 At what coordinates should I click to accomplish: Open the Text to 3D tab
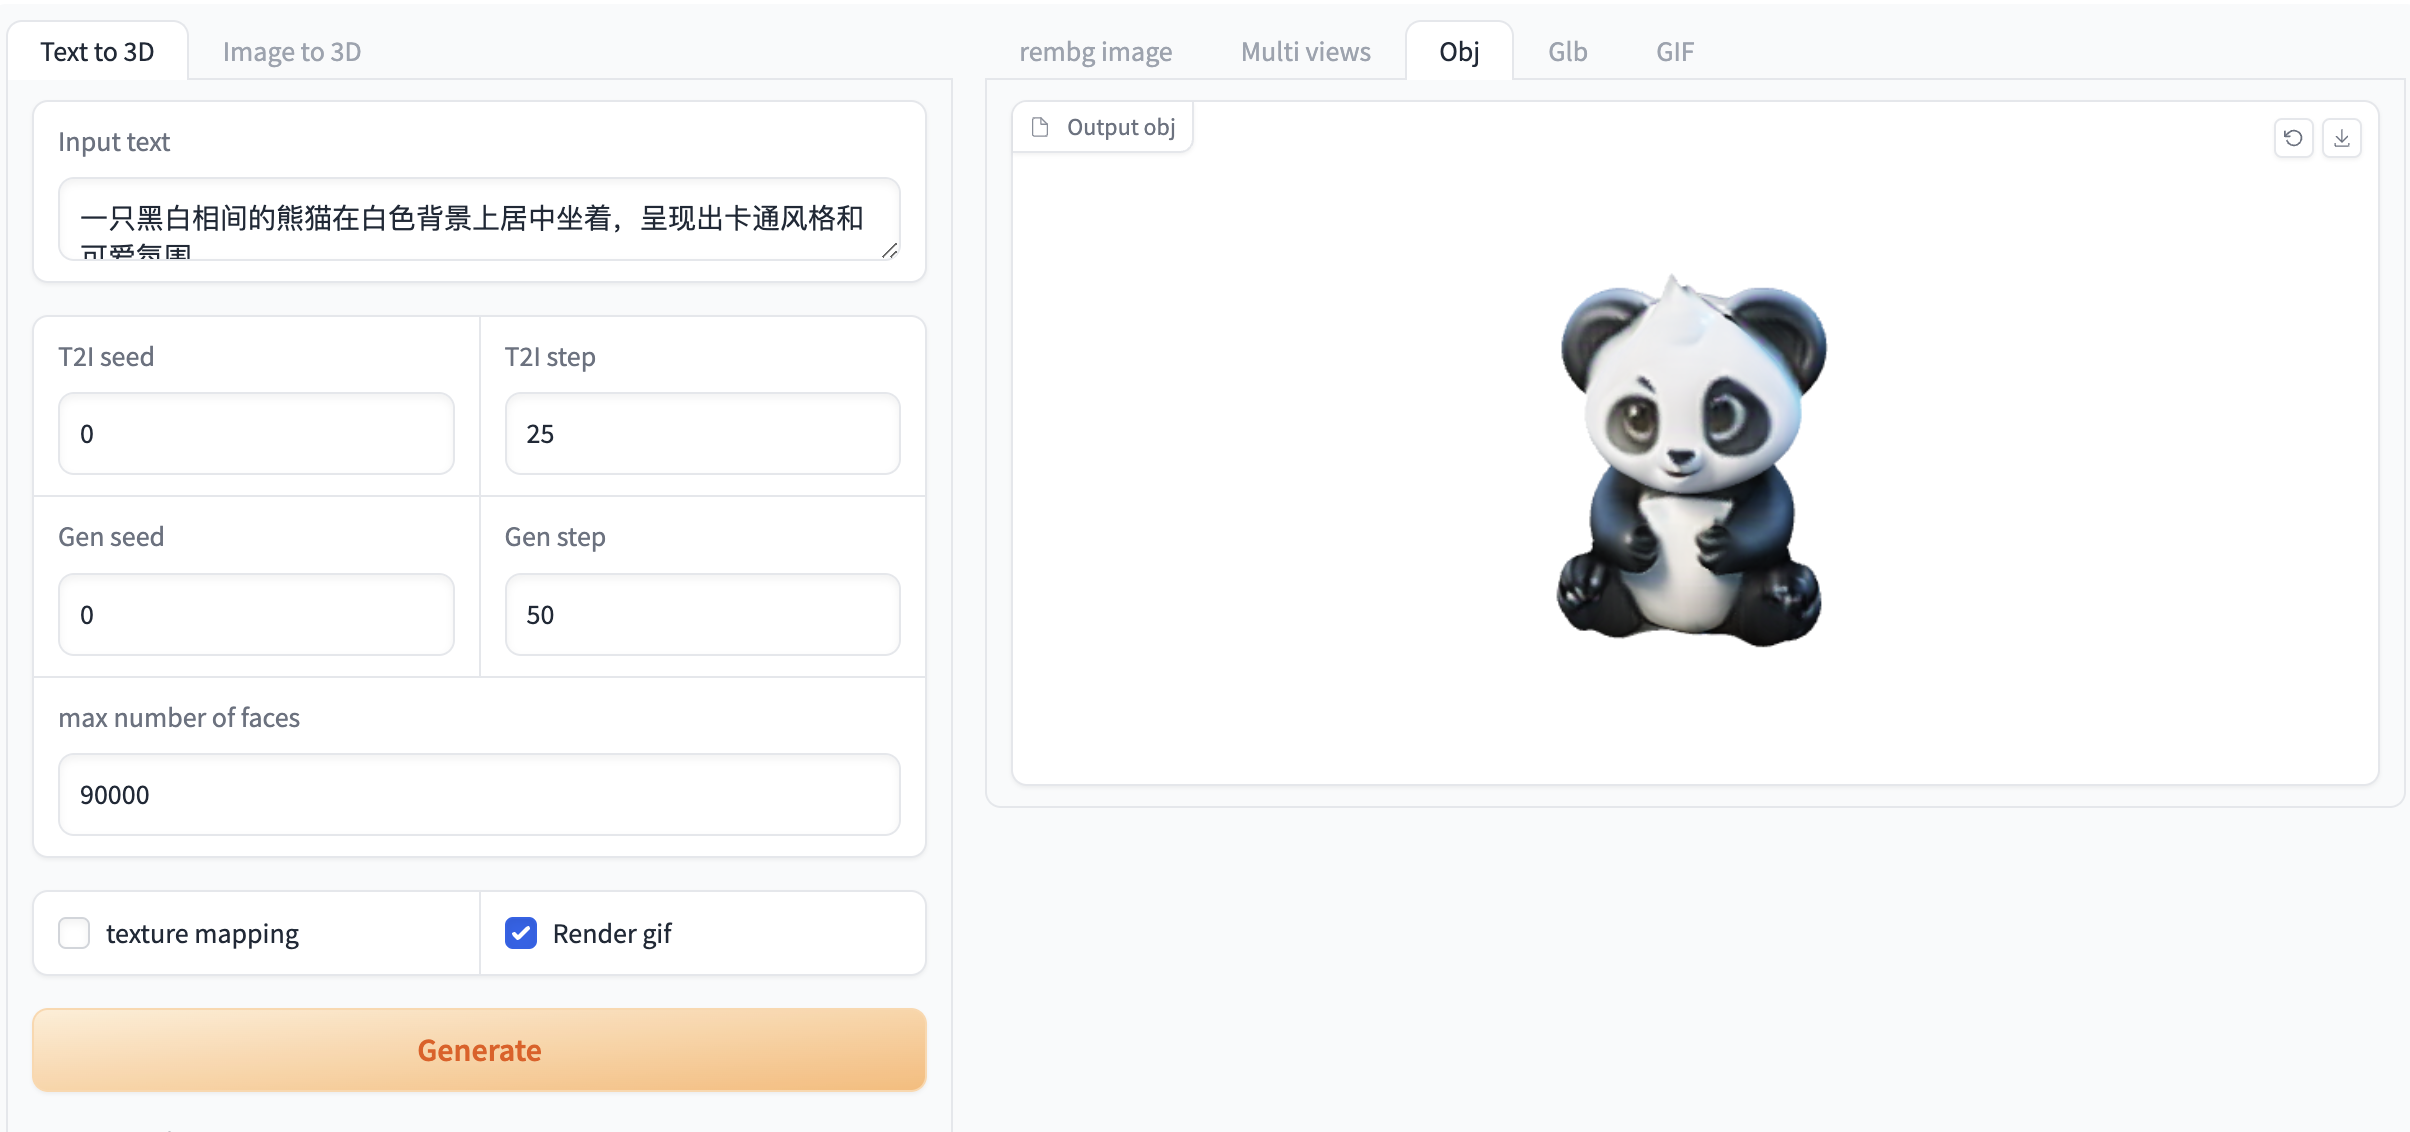(97, 52)
